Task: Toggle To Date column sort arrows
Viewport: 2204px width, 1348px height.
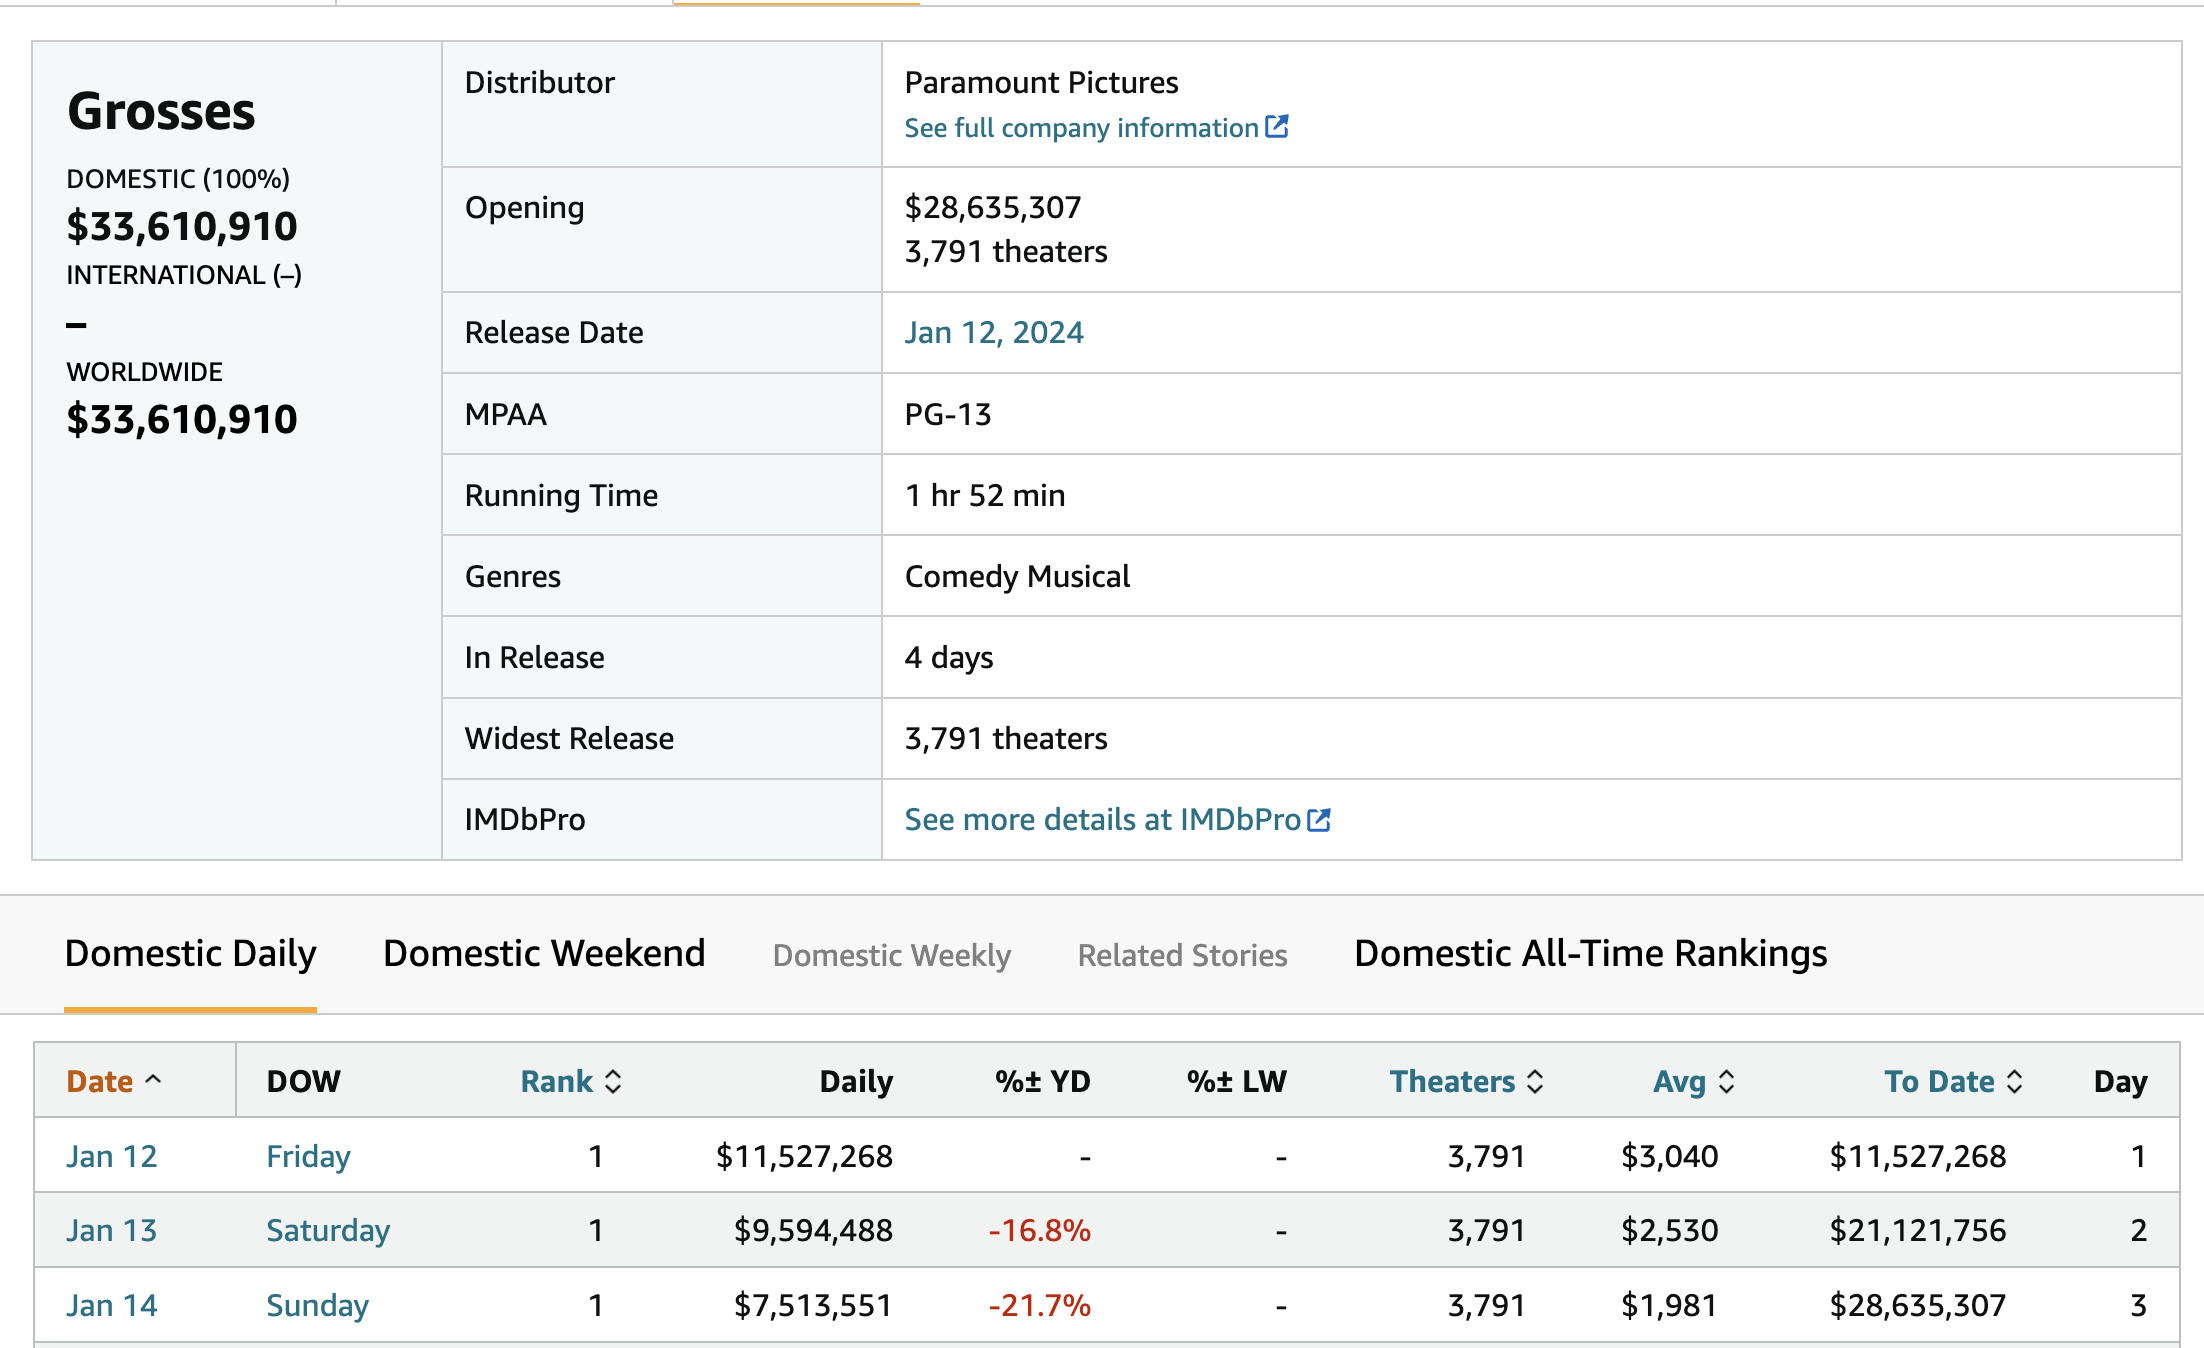Action: 2015,1081
